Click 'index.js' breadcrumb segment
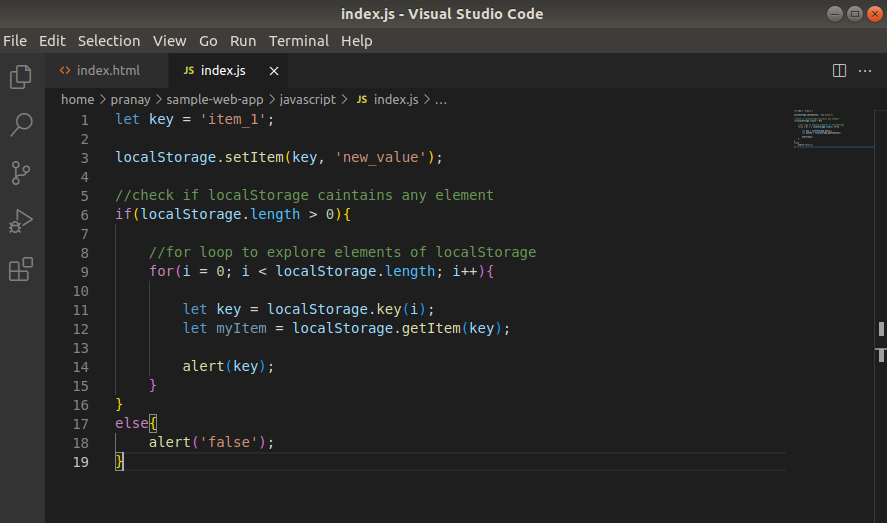The height and width of the screenshot is (523, 887). coord(396,100)
